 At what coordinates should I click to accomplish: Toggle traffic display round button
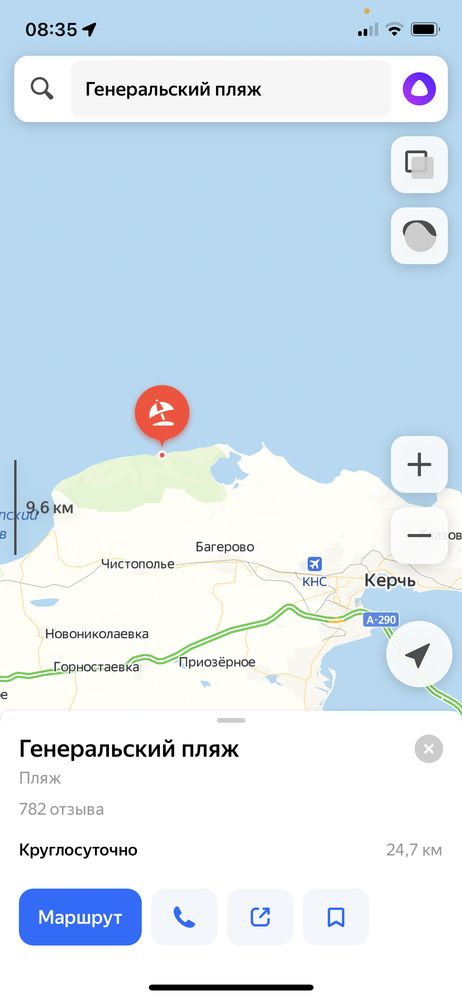tap(419, 236)
